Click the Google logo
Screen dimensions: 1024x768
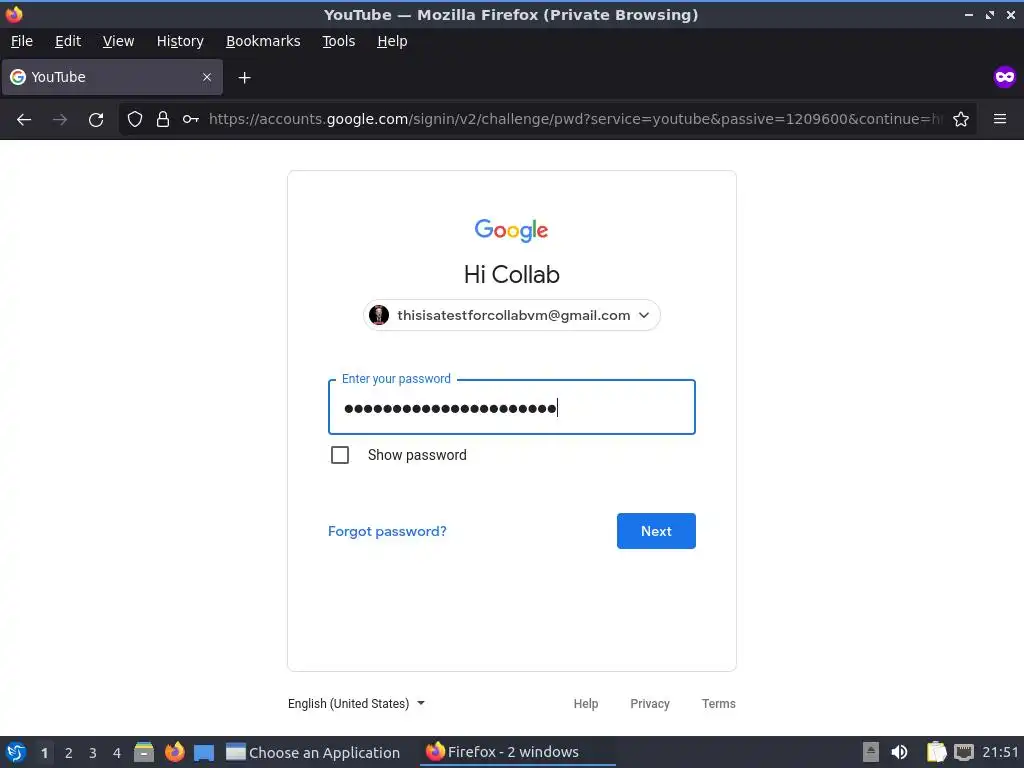pos(511,230)
